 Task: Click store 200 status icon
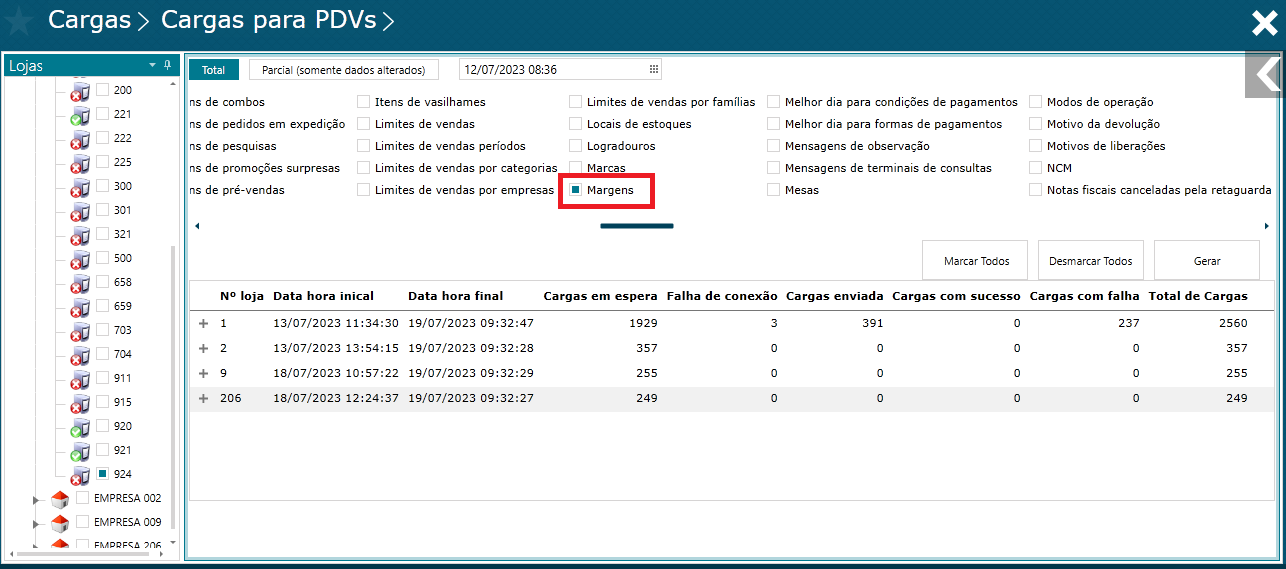79,92
